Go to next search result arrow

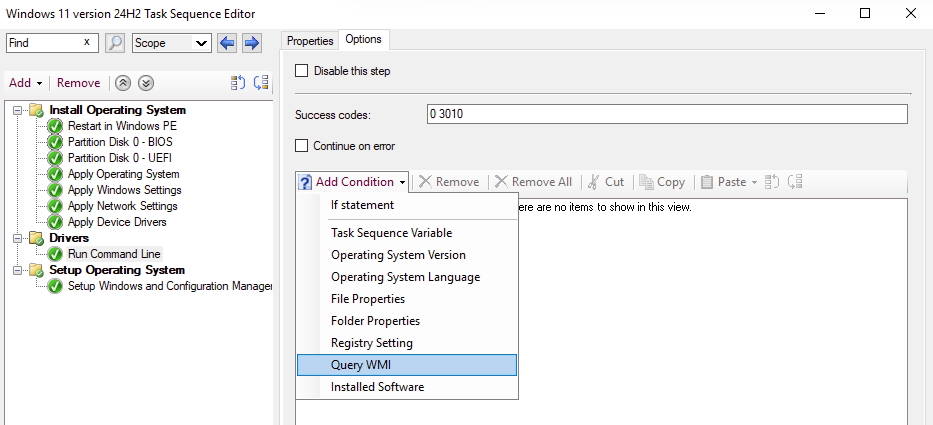(x=252, y=43)
